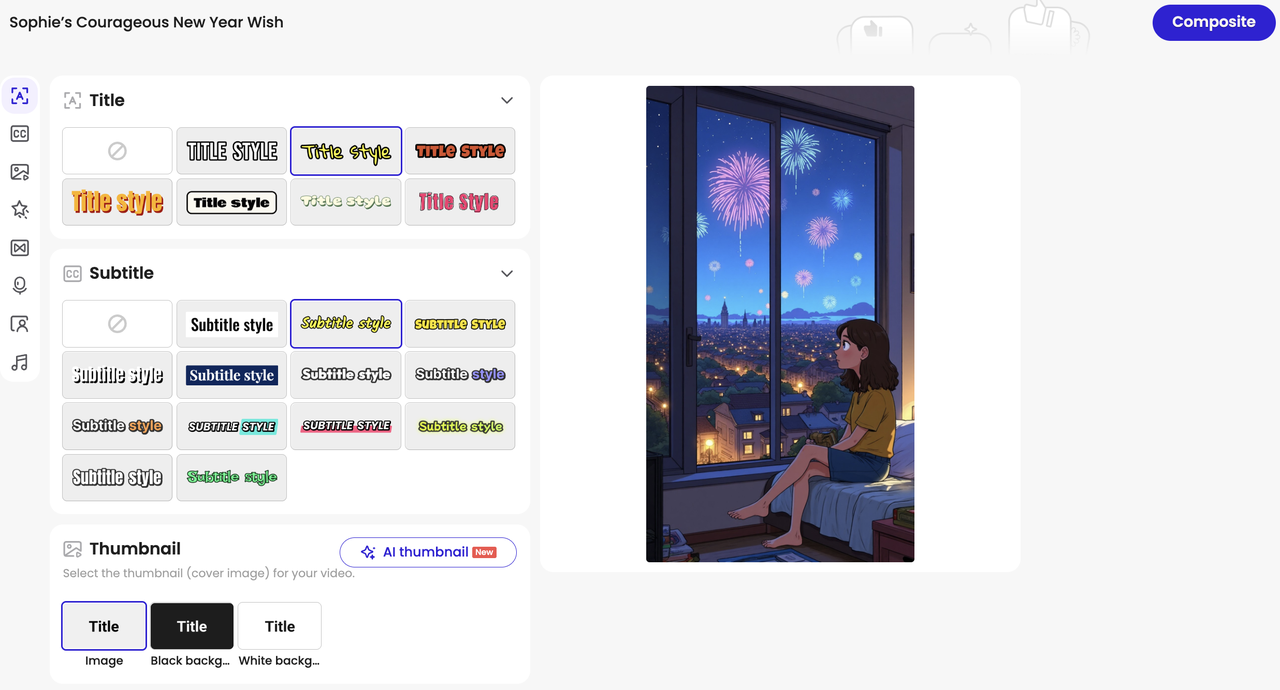Open the microphone voiceover sidebar icon

coord(20,286)
